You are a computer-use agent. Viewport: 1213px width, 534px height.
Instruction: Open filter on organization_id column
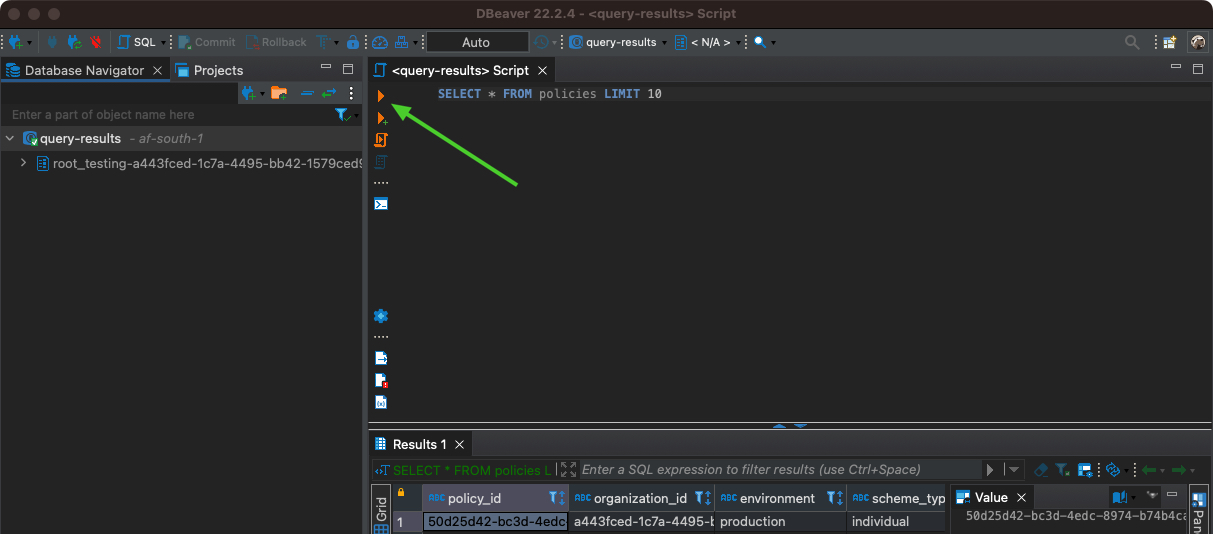[698, 498]
